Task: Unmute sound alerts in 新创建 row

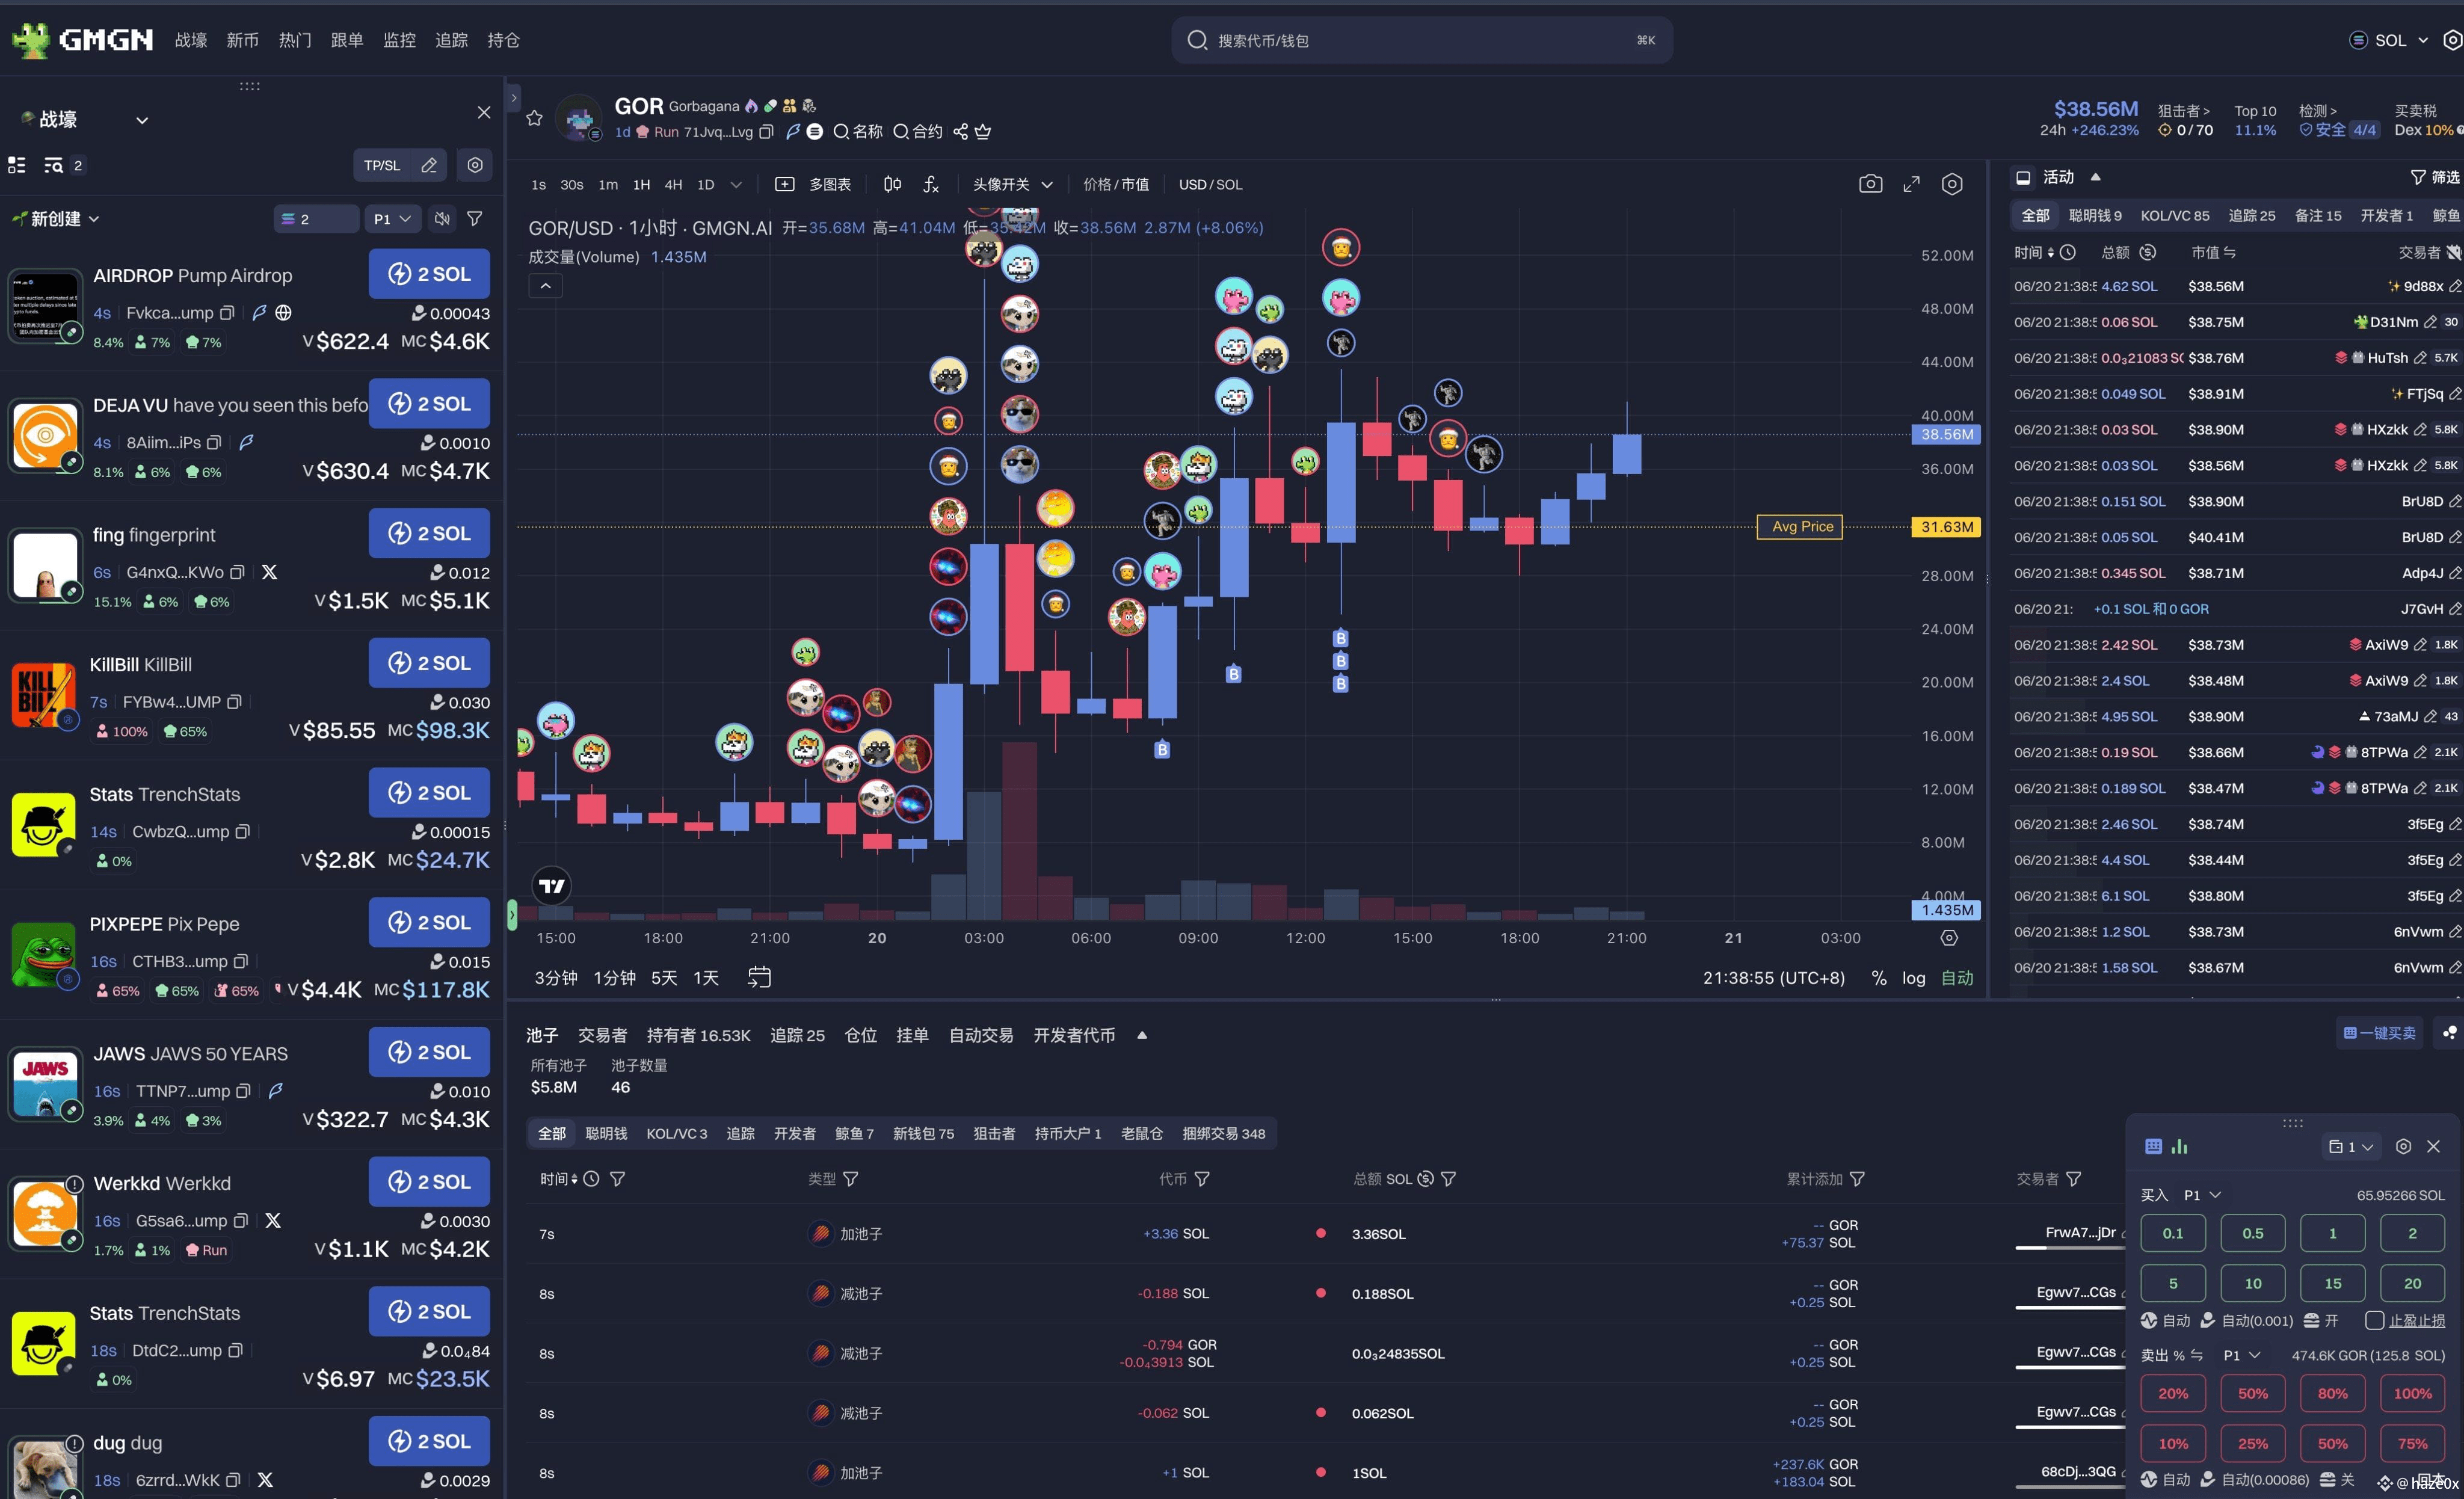Action: [441, 218]
